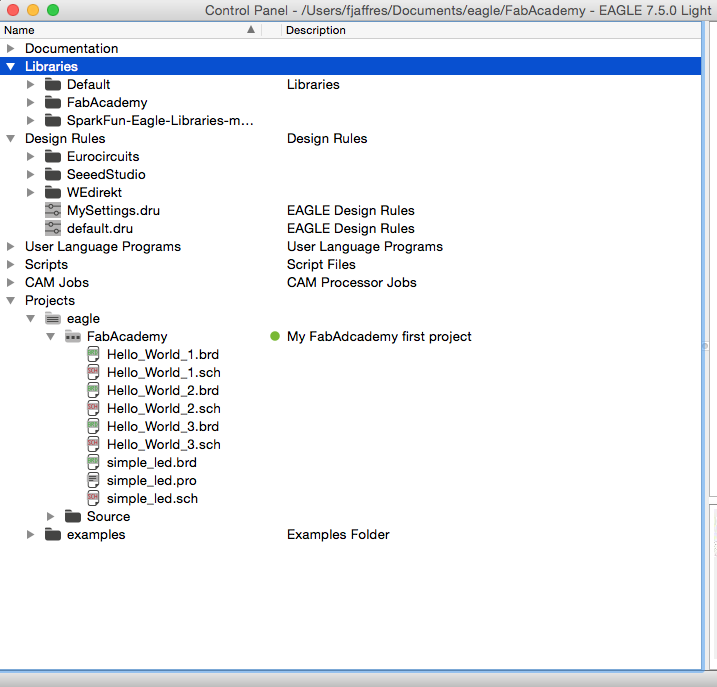Expand the CAM Jobs node
This screenshot has width=717, height=687.
[x=11, y=283]
